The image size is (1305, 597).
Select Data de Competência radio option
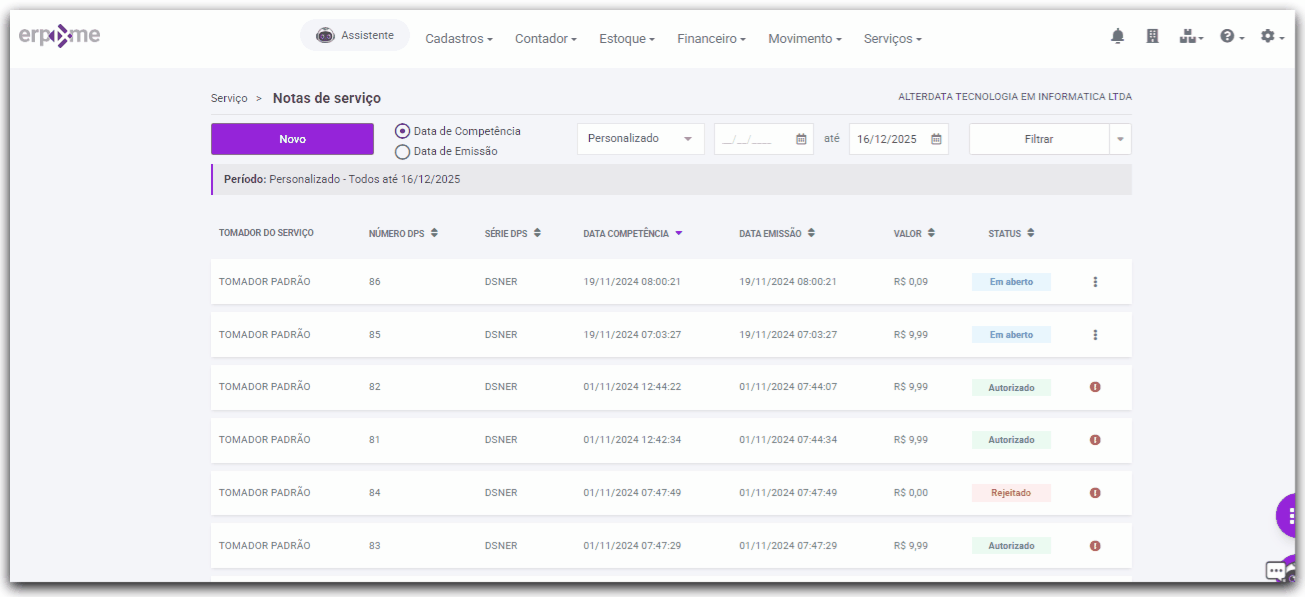403,131
